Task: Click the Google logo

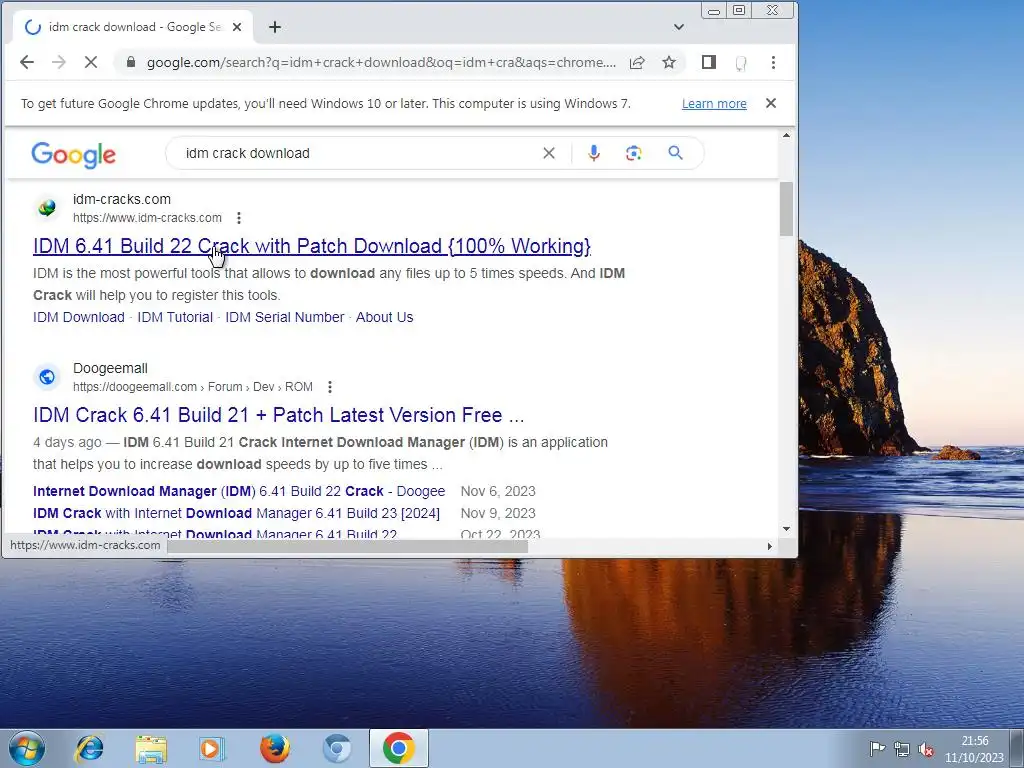Action: click(x=73, y=155)
